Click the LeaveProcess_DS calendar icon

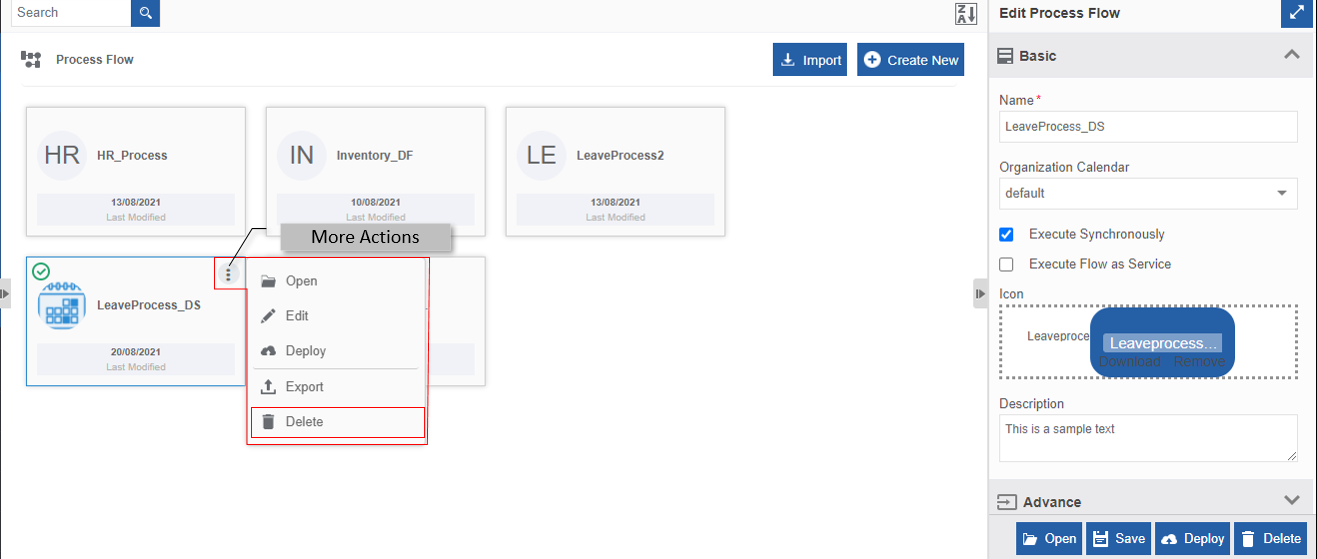coord(61,305)
